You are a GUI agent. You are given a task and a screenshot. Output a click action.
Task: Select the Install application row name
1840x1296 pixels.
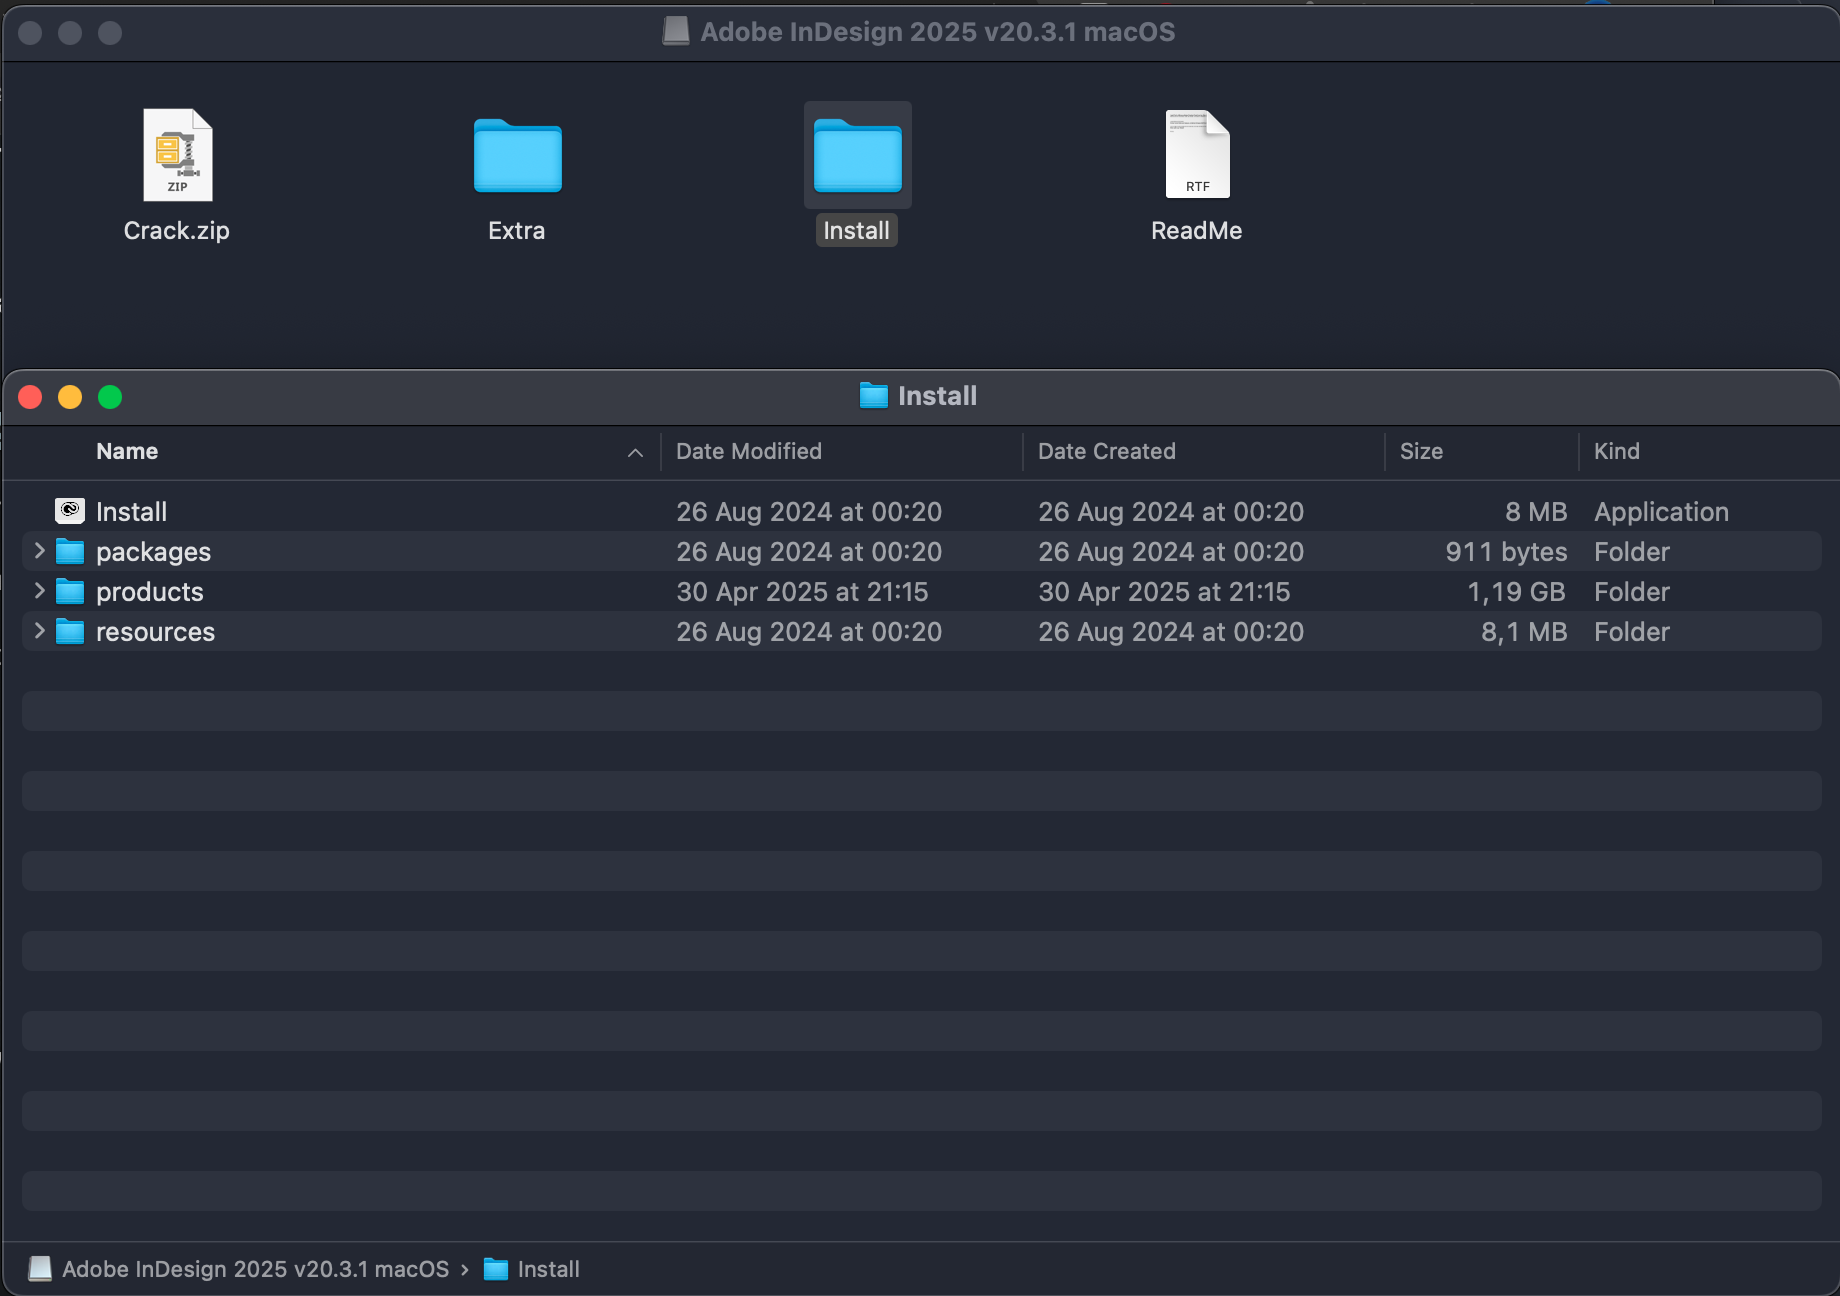point(131,511)
